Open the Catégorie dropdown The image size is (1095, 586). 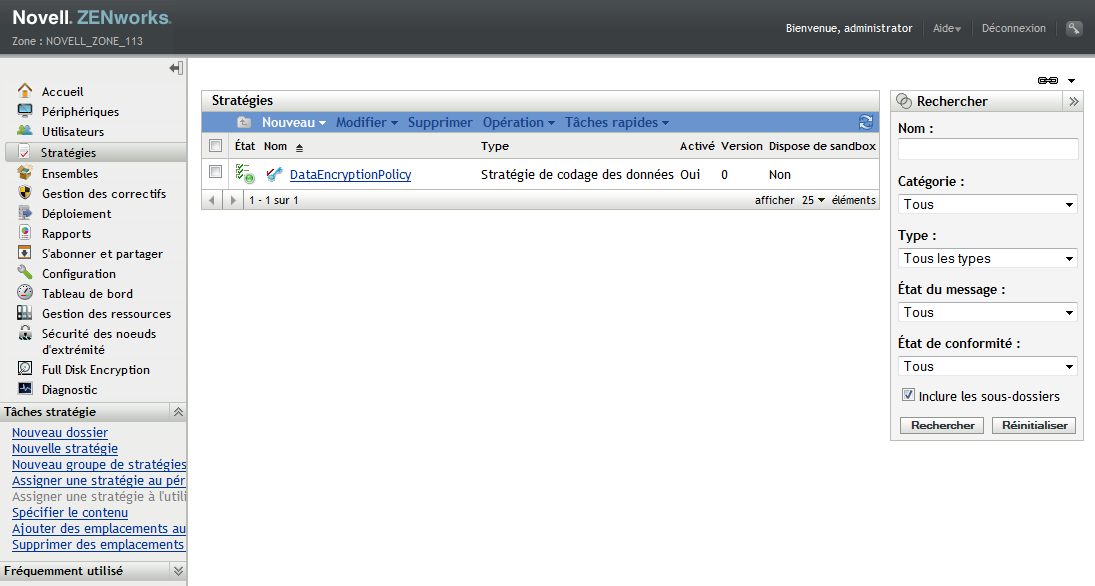pos(987,204)
